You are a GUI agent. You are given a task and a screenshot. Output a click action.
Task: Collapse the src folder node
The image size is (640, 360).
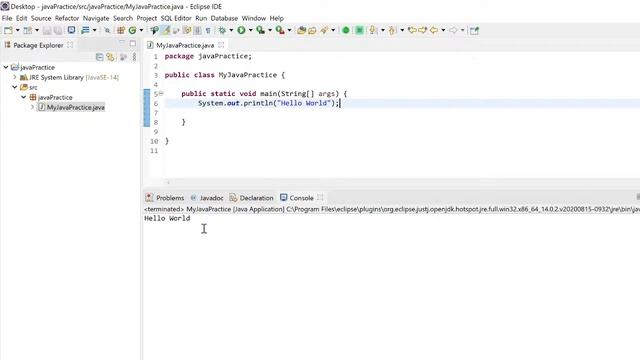(x=15, y=87)
